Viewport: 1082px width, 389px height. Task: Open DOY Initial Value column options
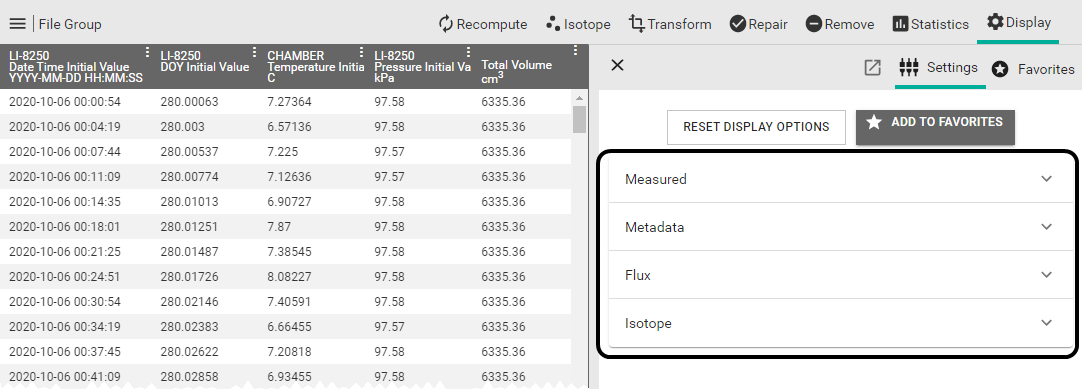pos(254,52)
